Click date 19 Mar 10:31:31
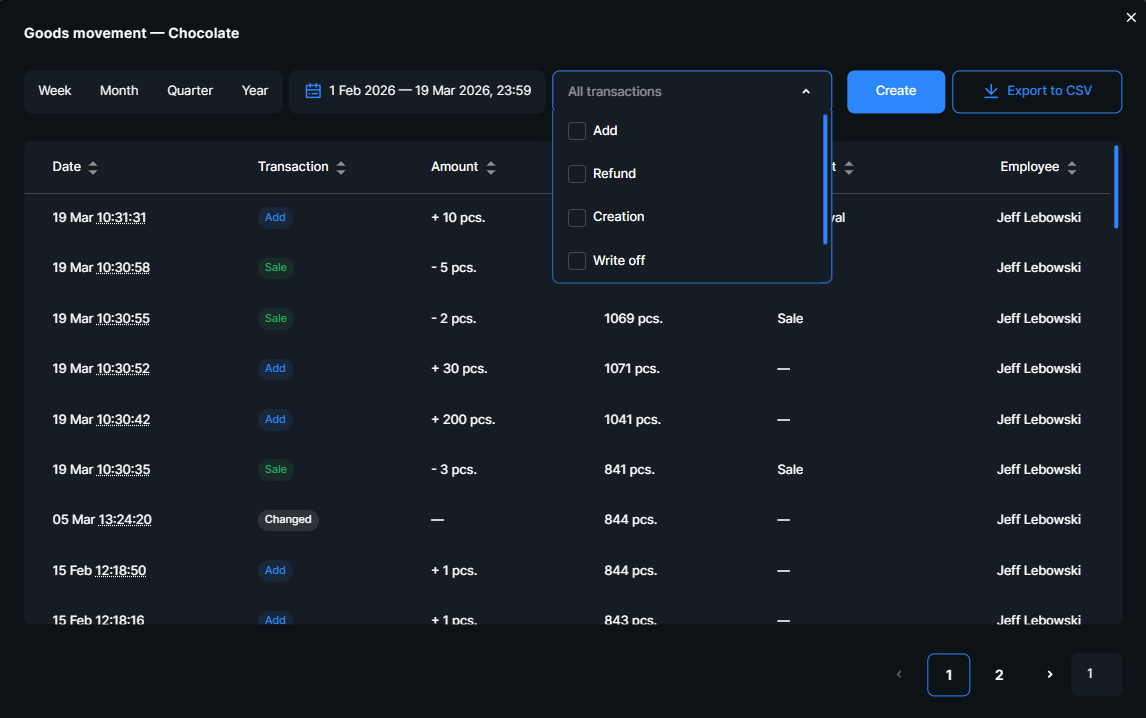Viewport: 1146px width, 718px height. coord(99,218)
